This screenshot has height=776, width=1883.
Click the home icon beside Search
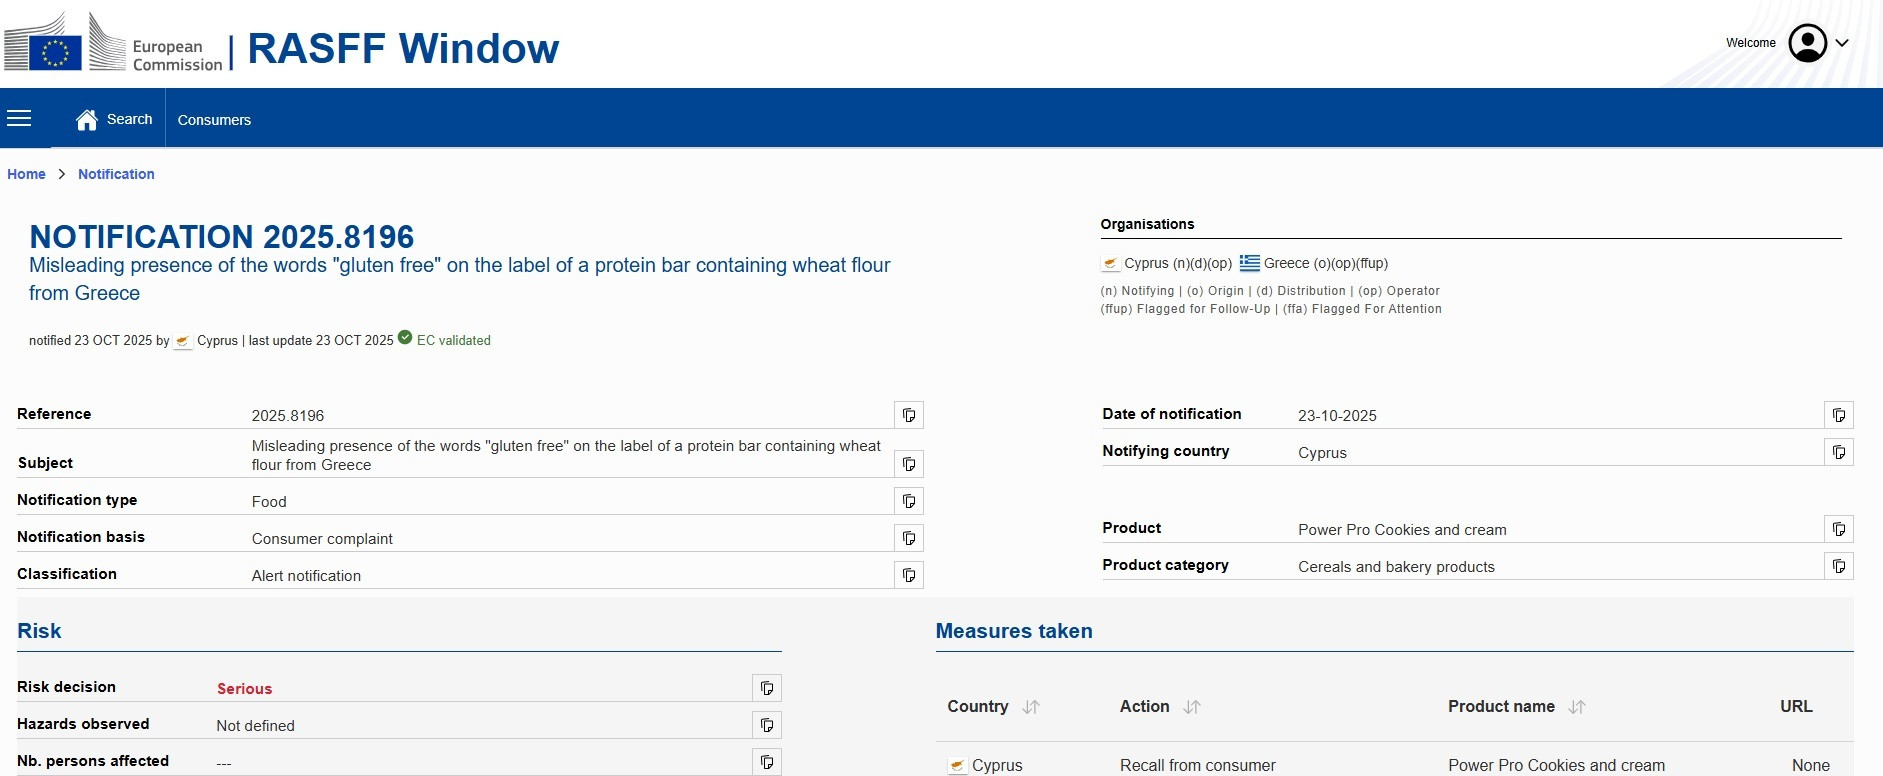click(x=87, y=120)
